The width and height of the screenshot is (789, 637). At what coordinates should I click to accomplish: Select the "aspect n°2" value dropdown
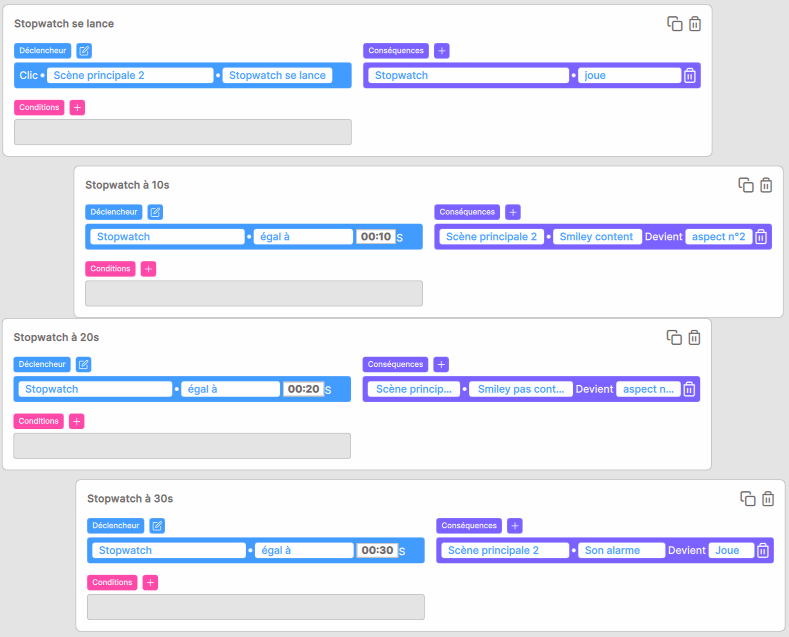tap(719, 237)
